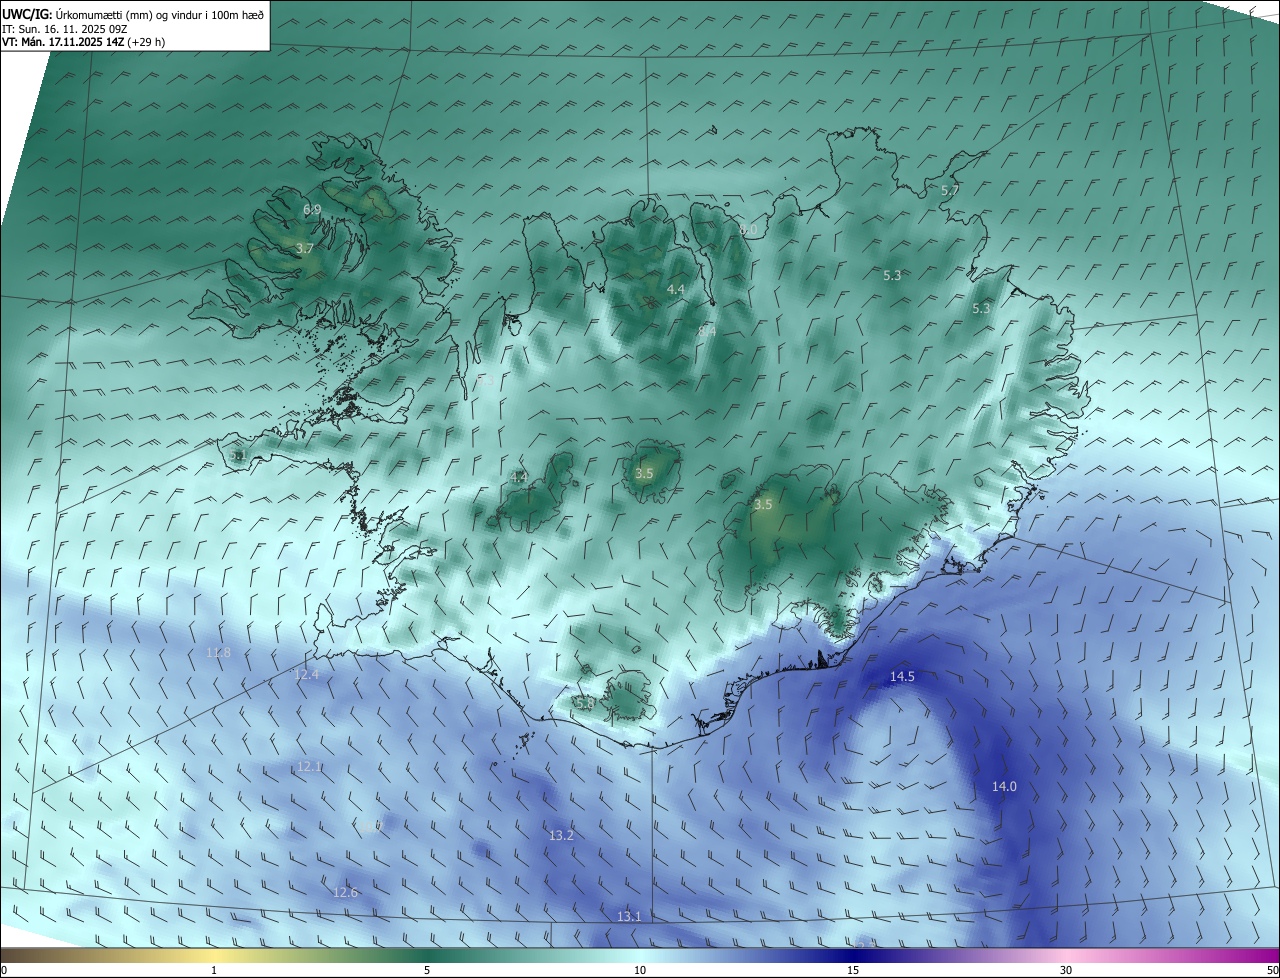
Task: Click the 3.5 value on the large Vatnajökull glacier
Action: pos(763,505)
